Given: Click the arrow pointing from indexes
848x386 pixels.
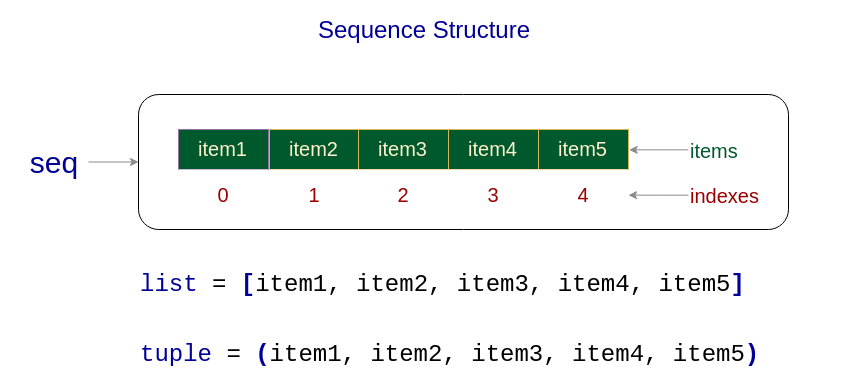Looking at the screenshot, I should point(659,195).
